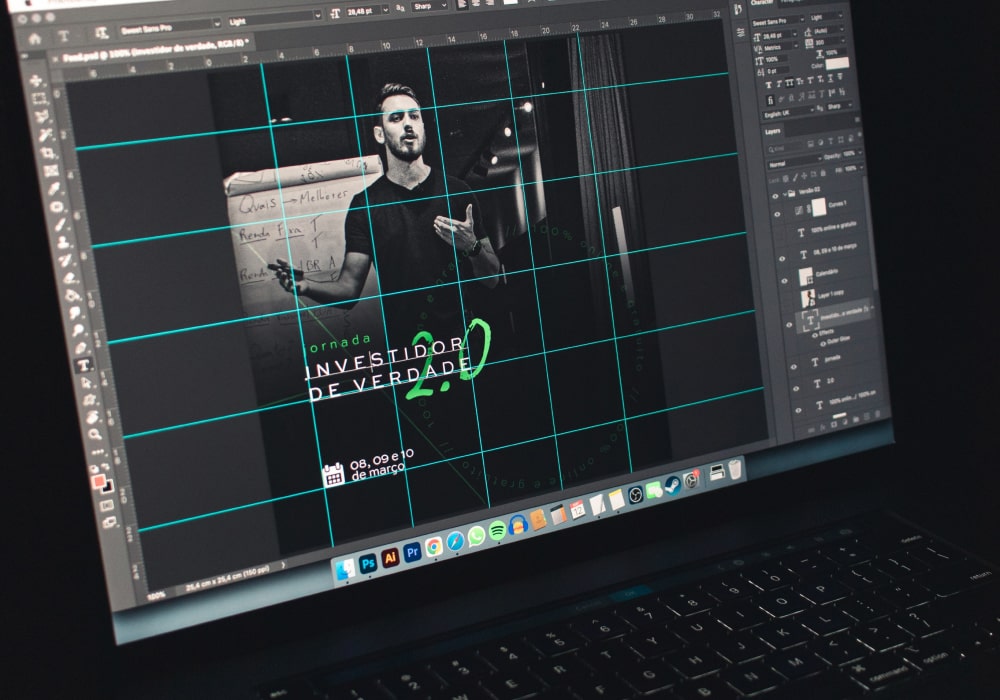Viewport: 1000px width, 700px height.
Task: Click the lock all layer icon
Action: [823, 173]
